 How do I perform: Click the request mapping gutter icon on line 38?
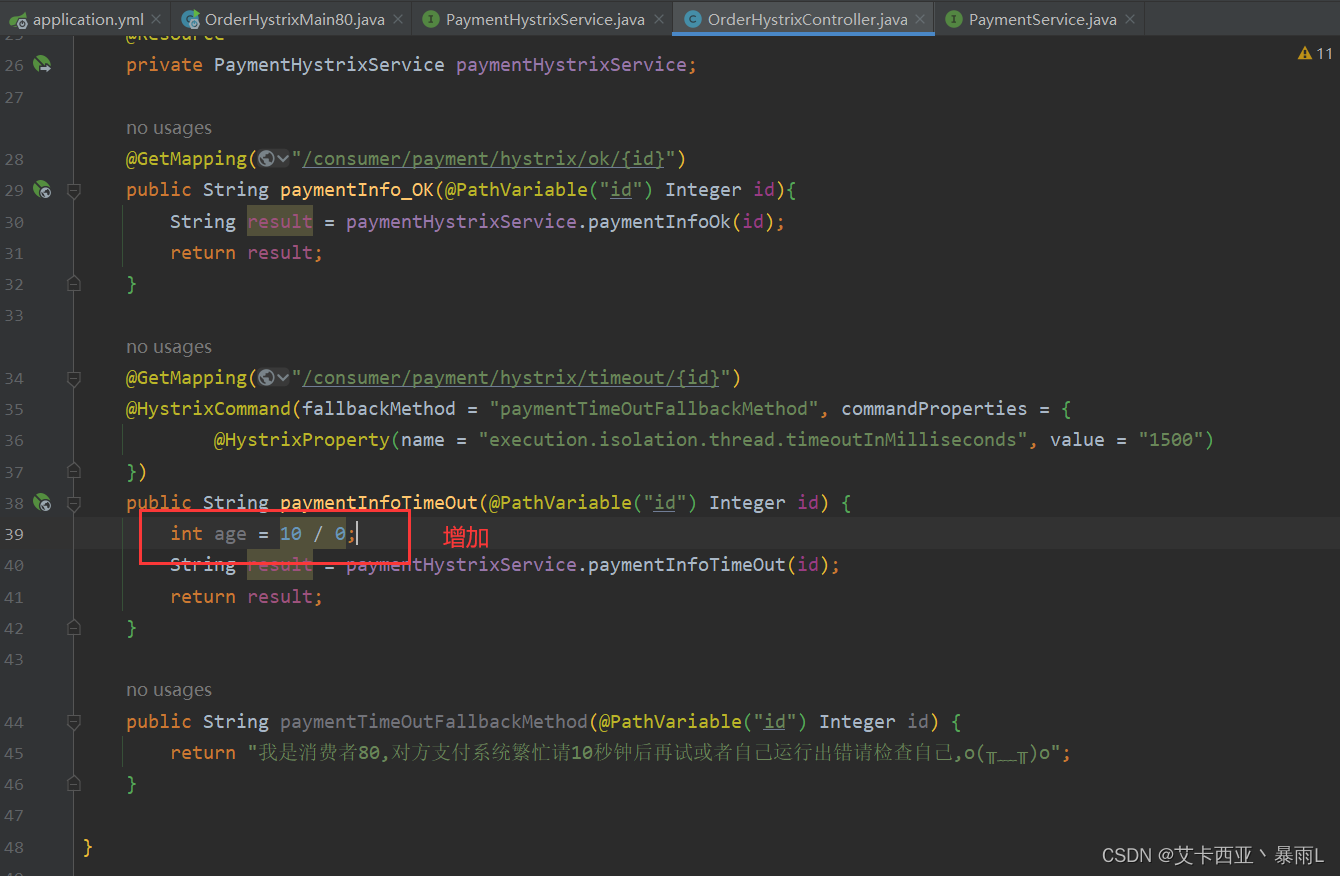click(42, 502)
